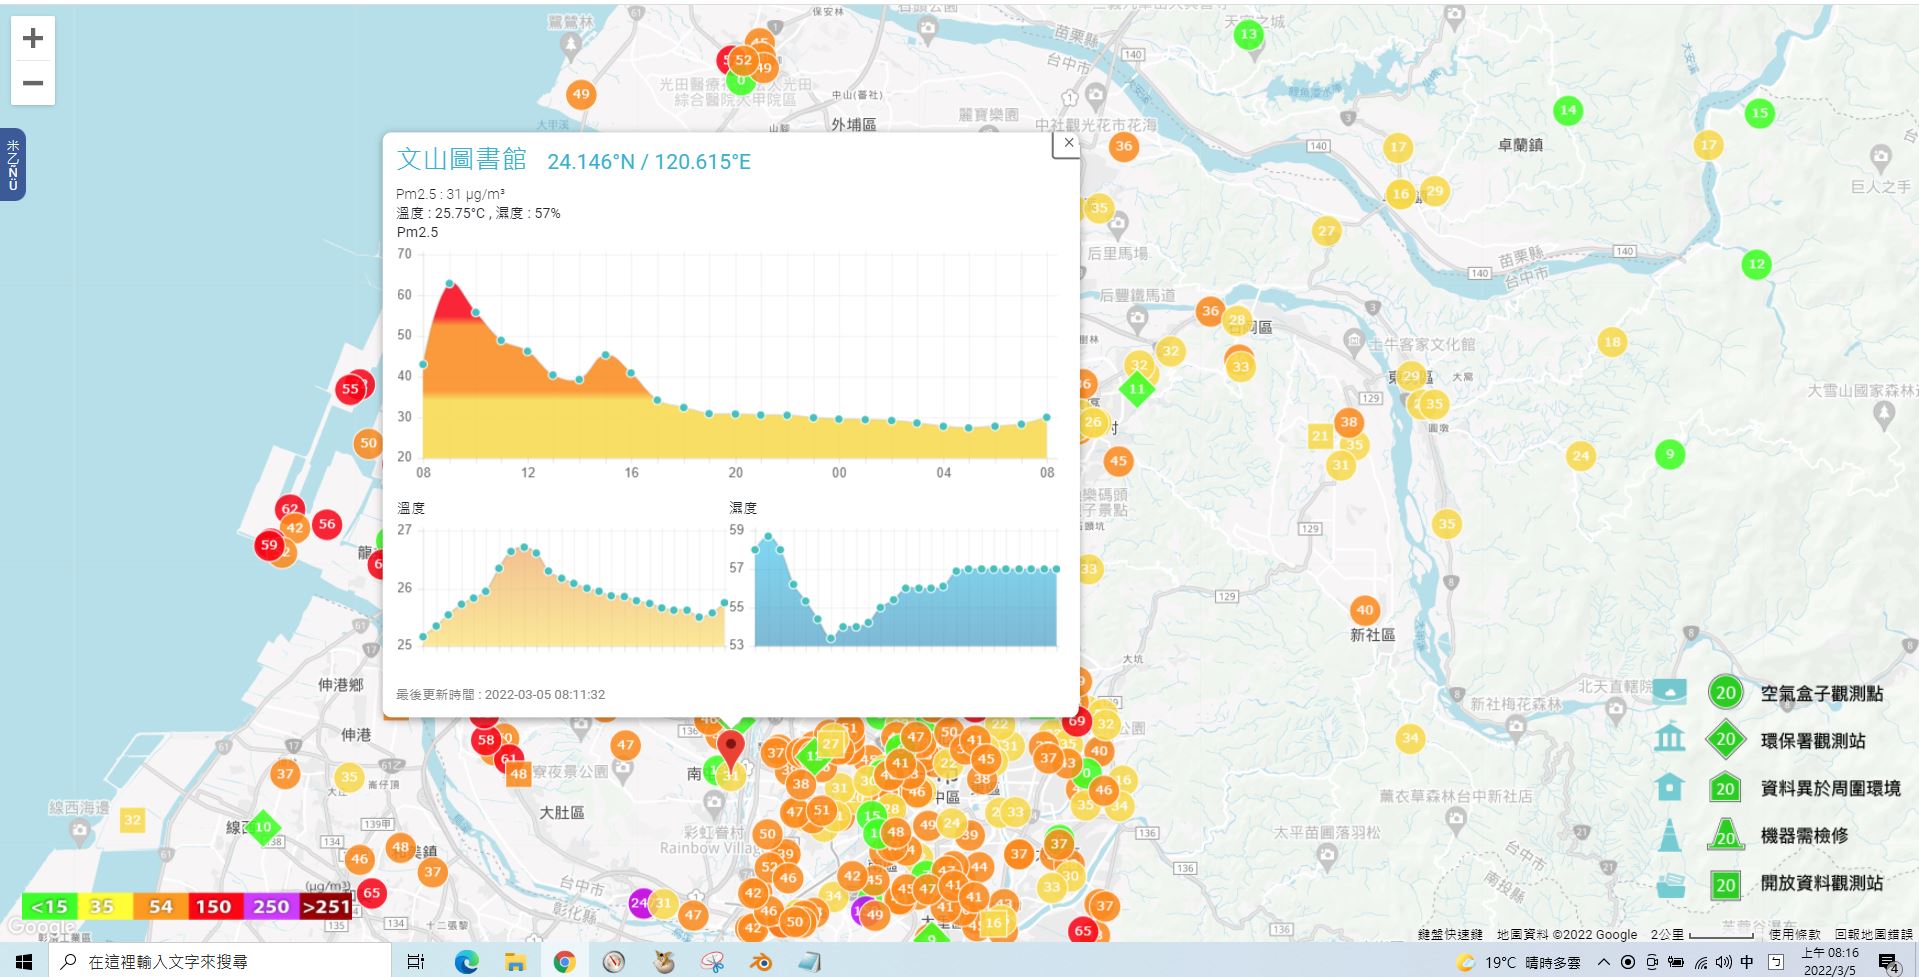The height and width of the screenshot is (977, 1919).
Task: Select the yellow square 21 marker
Action: pos(1321,435)
